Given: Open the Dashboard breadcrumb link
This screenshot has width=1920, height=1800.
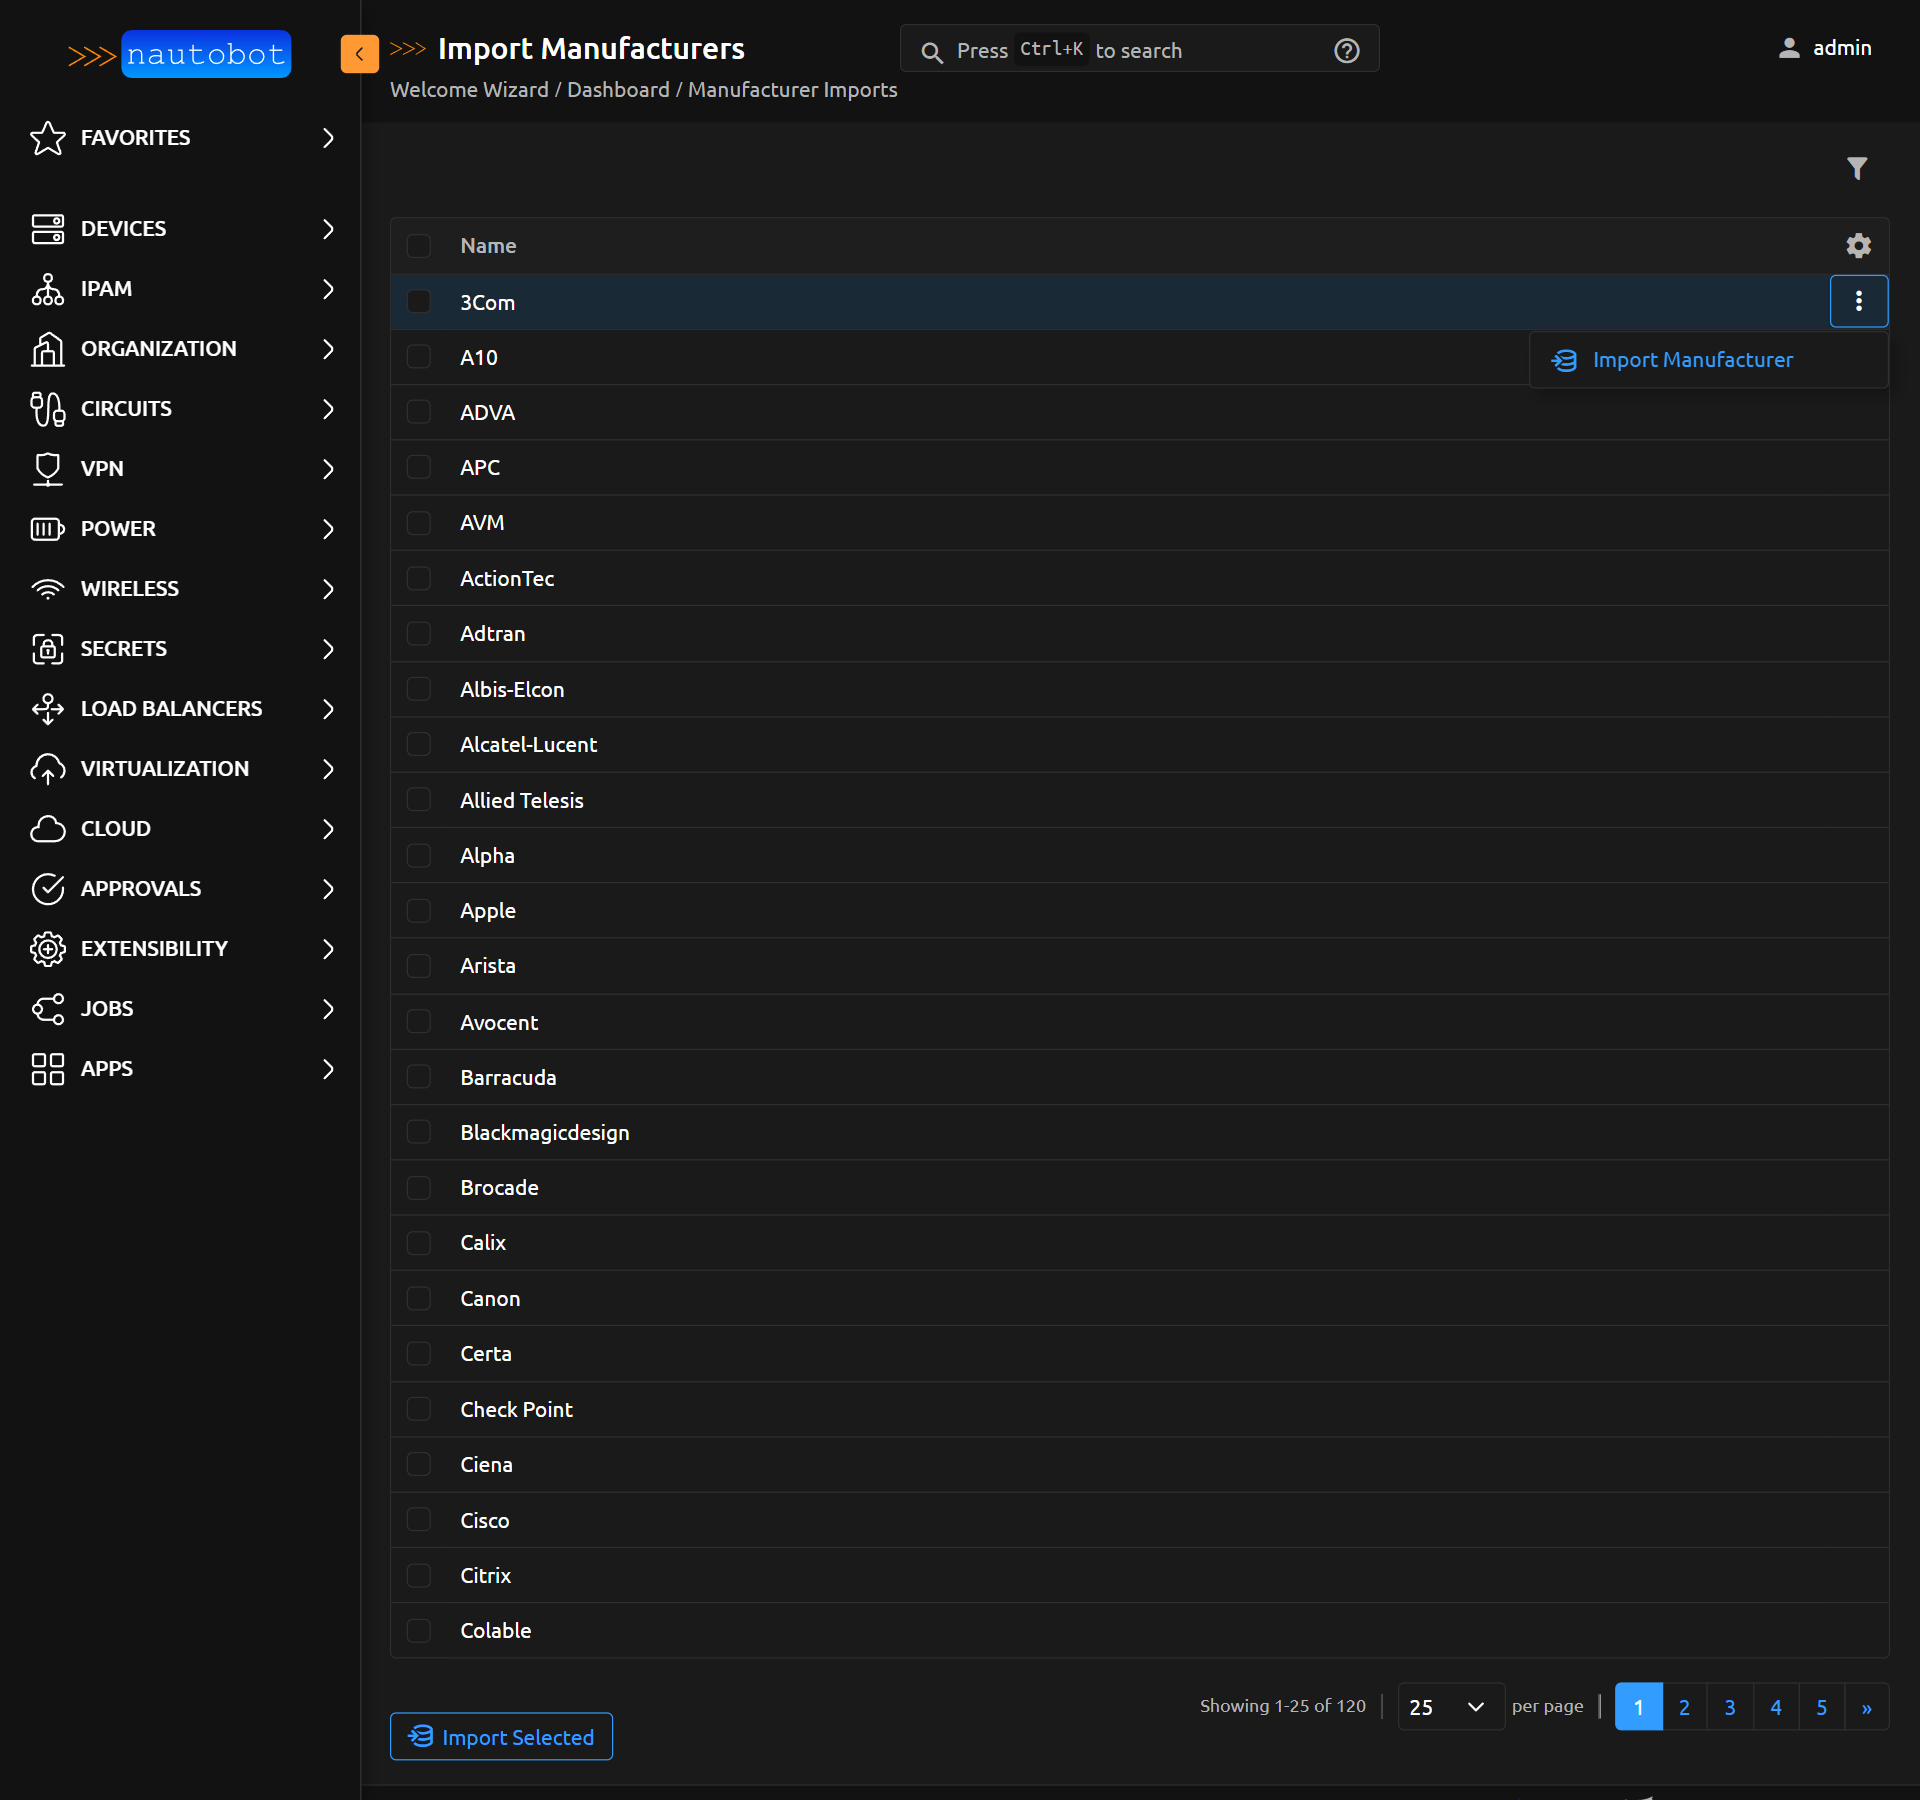Looking at the screenshot, I should click(x=618, y=90).
